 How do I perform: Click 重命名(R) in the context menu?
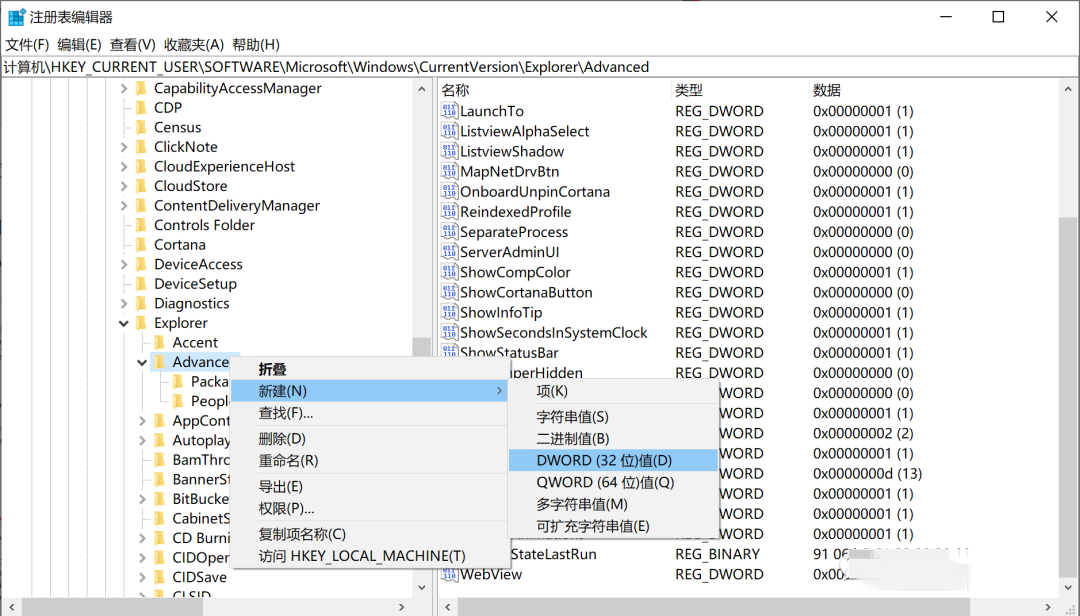click(x=369, y=461)
